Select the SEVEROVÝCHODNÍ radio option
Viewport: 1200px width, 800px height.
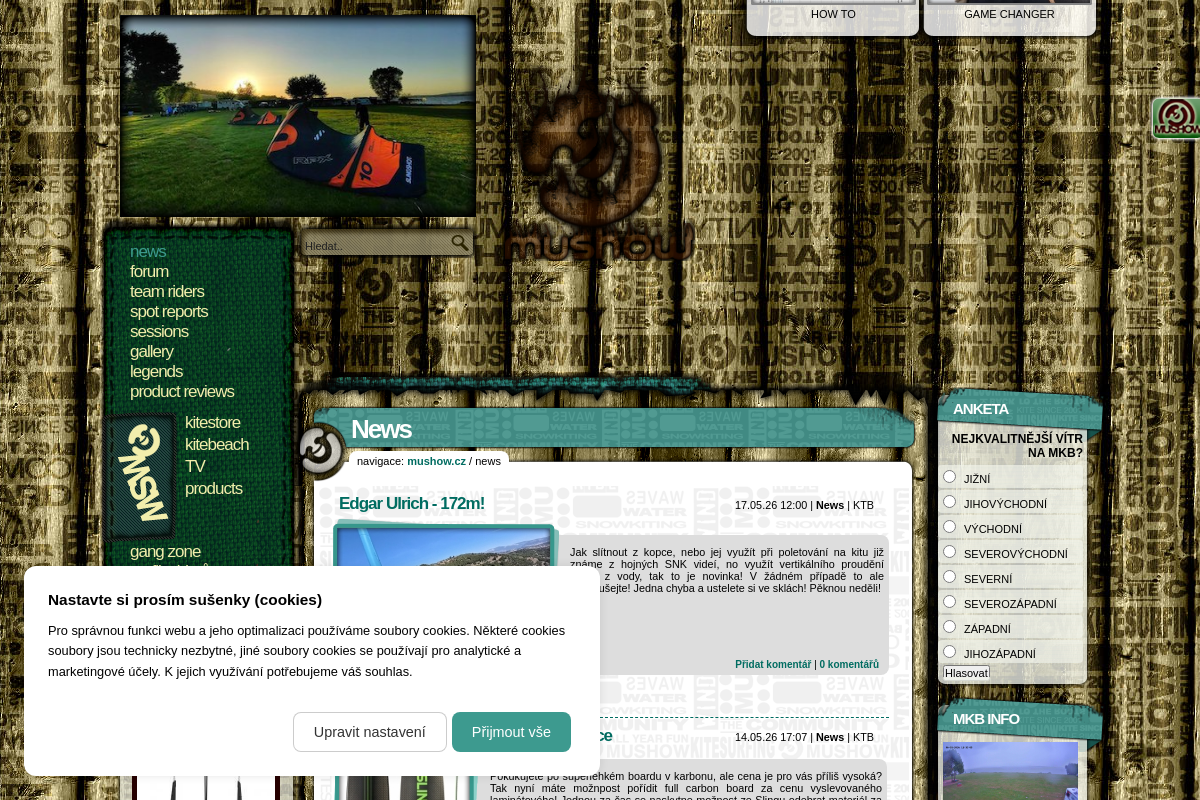[x=950, y=552]
